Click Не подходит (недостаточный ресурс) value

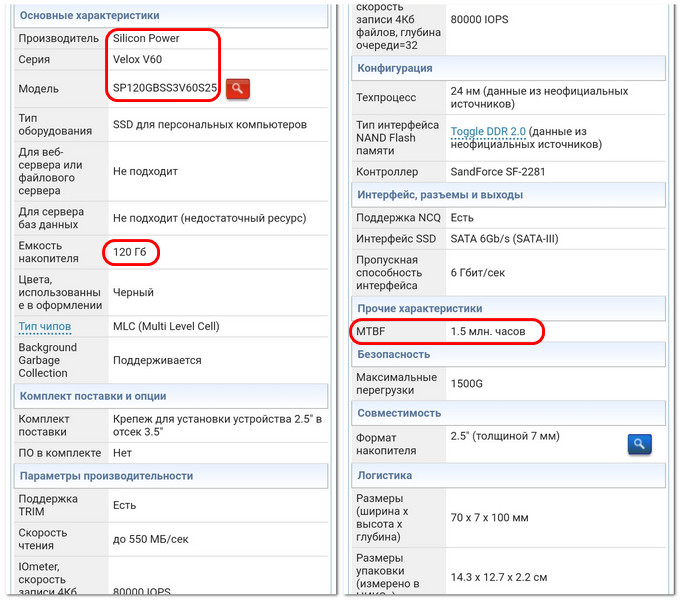[x=209, y=218]
